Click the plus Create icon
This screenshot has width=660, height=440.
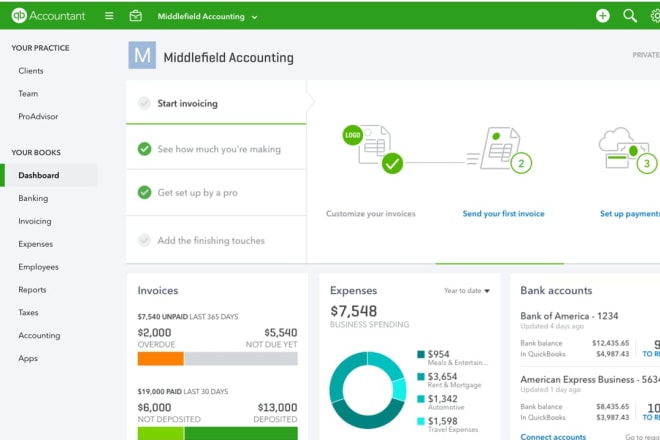[x=603, y=16]
